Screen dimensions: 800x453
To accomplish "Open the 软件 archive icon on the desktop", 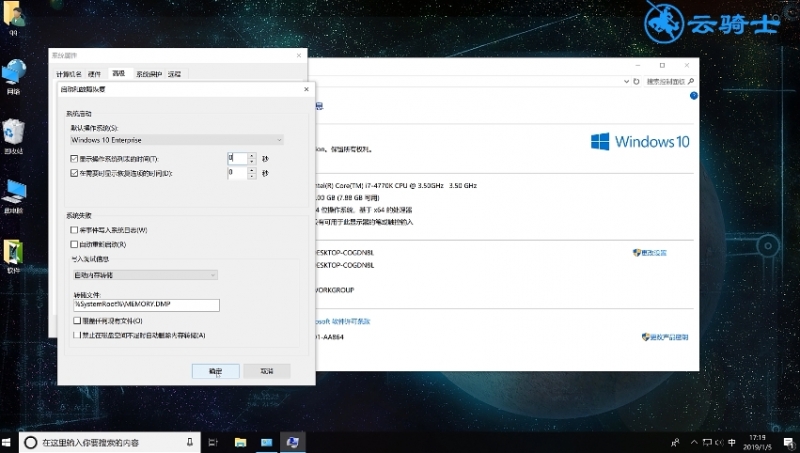I will click(13, 255).
